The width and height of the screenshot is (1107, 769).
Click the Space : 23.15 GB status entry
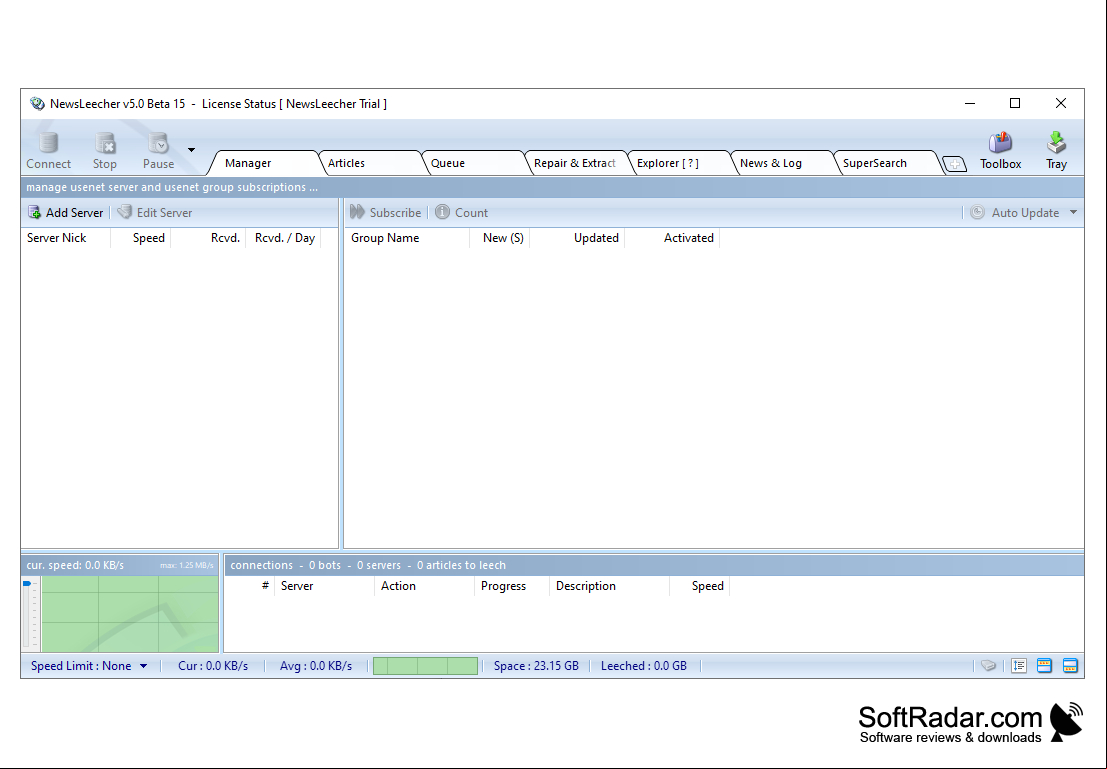pyautogui.click(x=536, y=666)
